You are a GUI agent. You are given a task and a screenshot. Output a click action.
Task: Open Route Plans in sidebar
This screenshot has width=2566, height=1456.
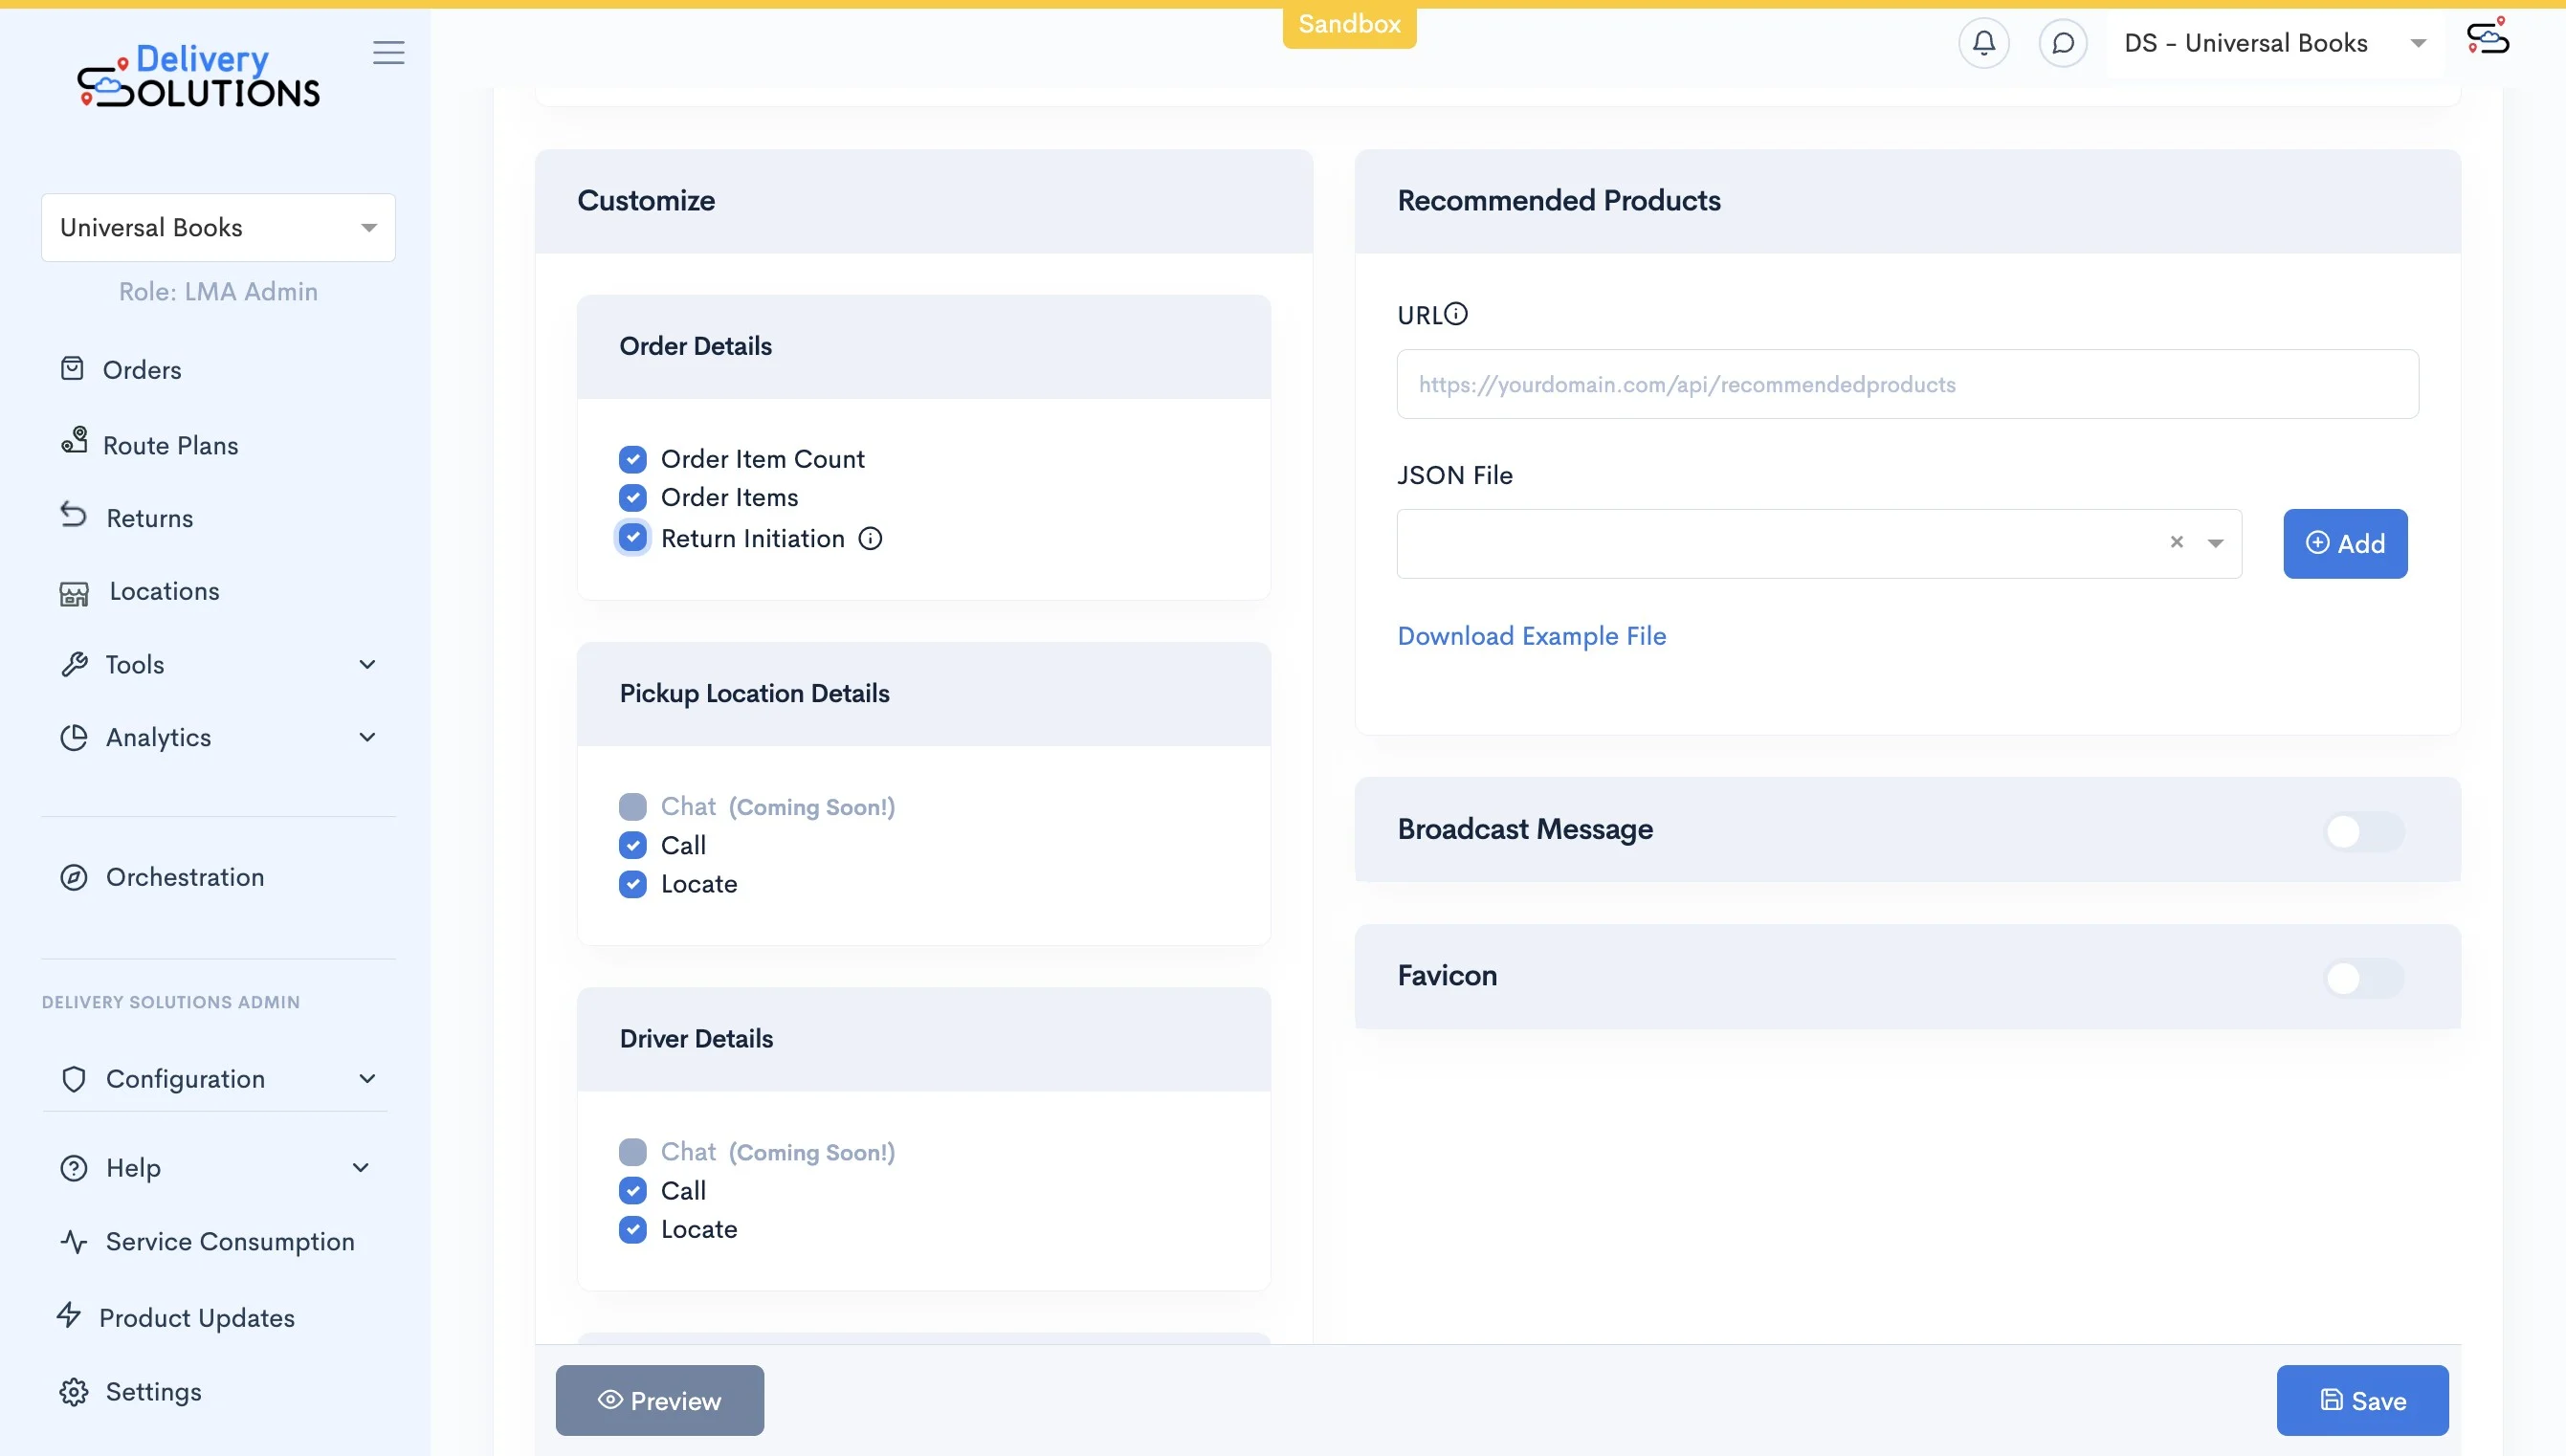click(171, 446)
